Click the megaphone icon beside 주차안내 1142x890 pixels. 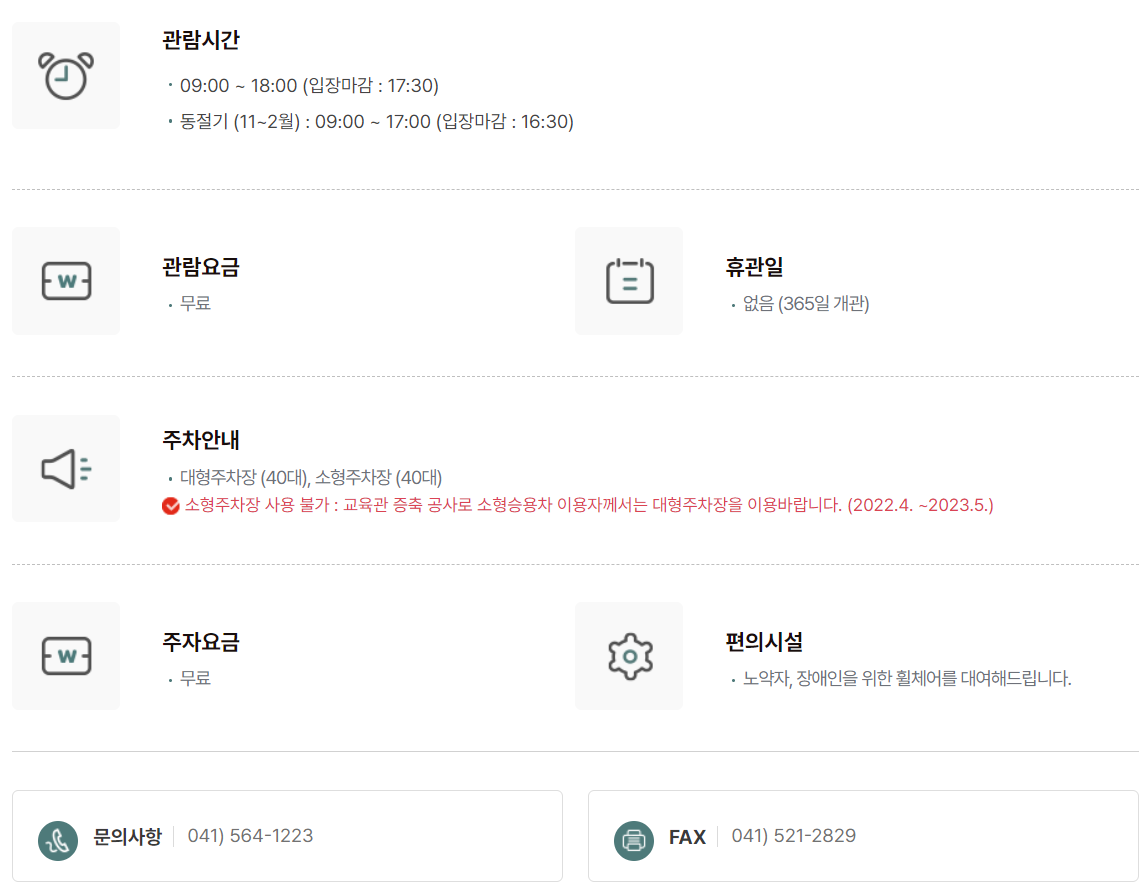66,468
